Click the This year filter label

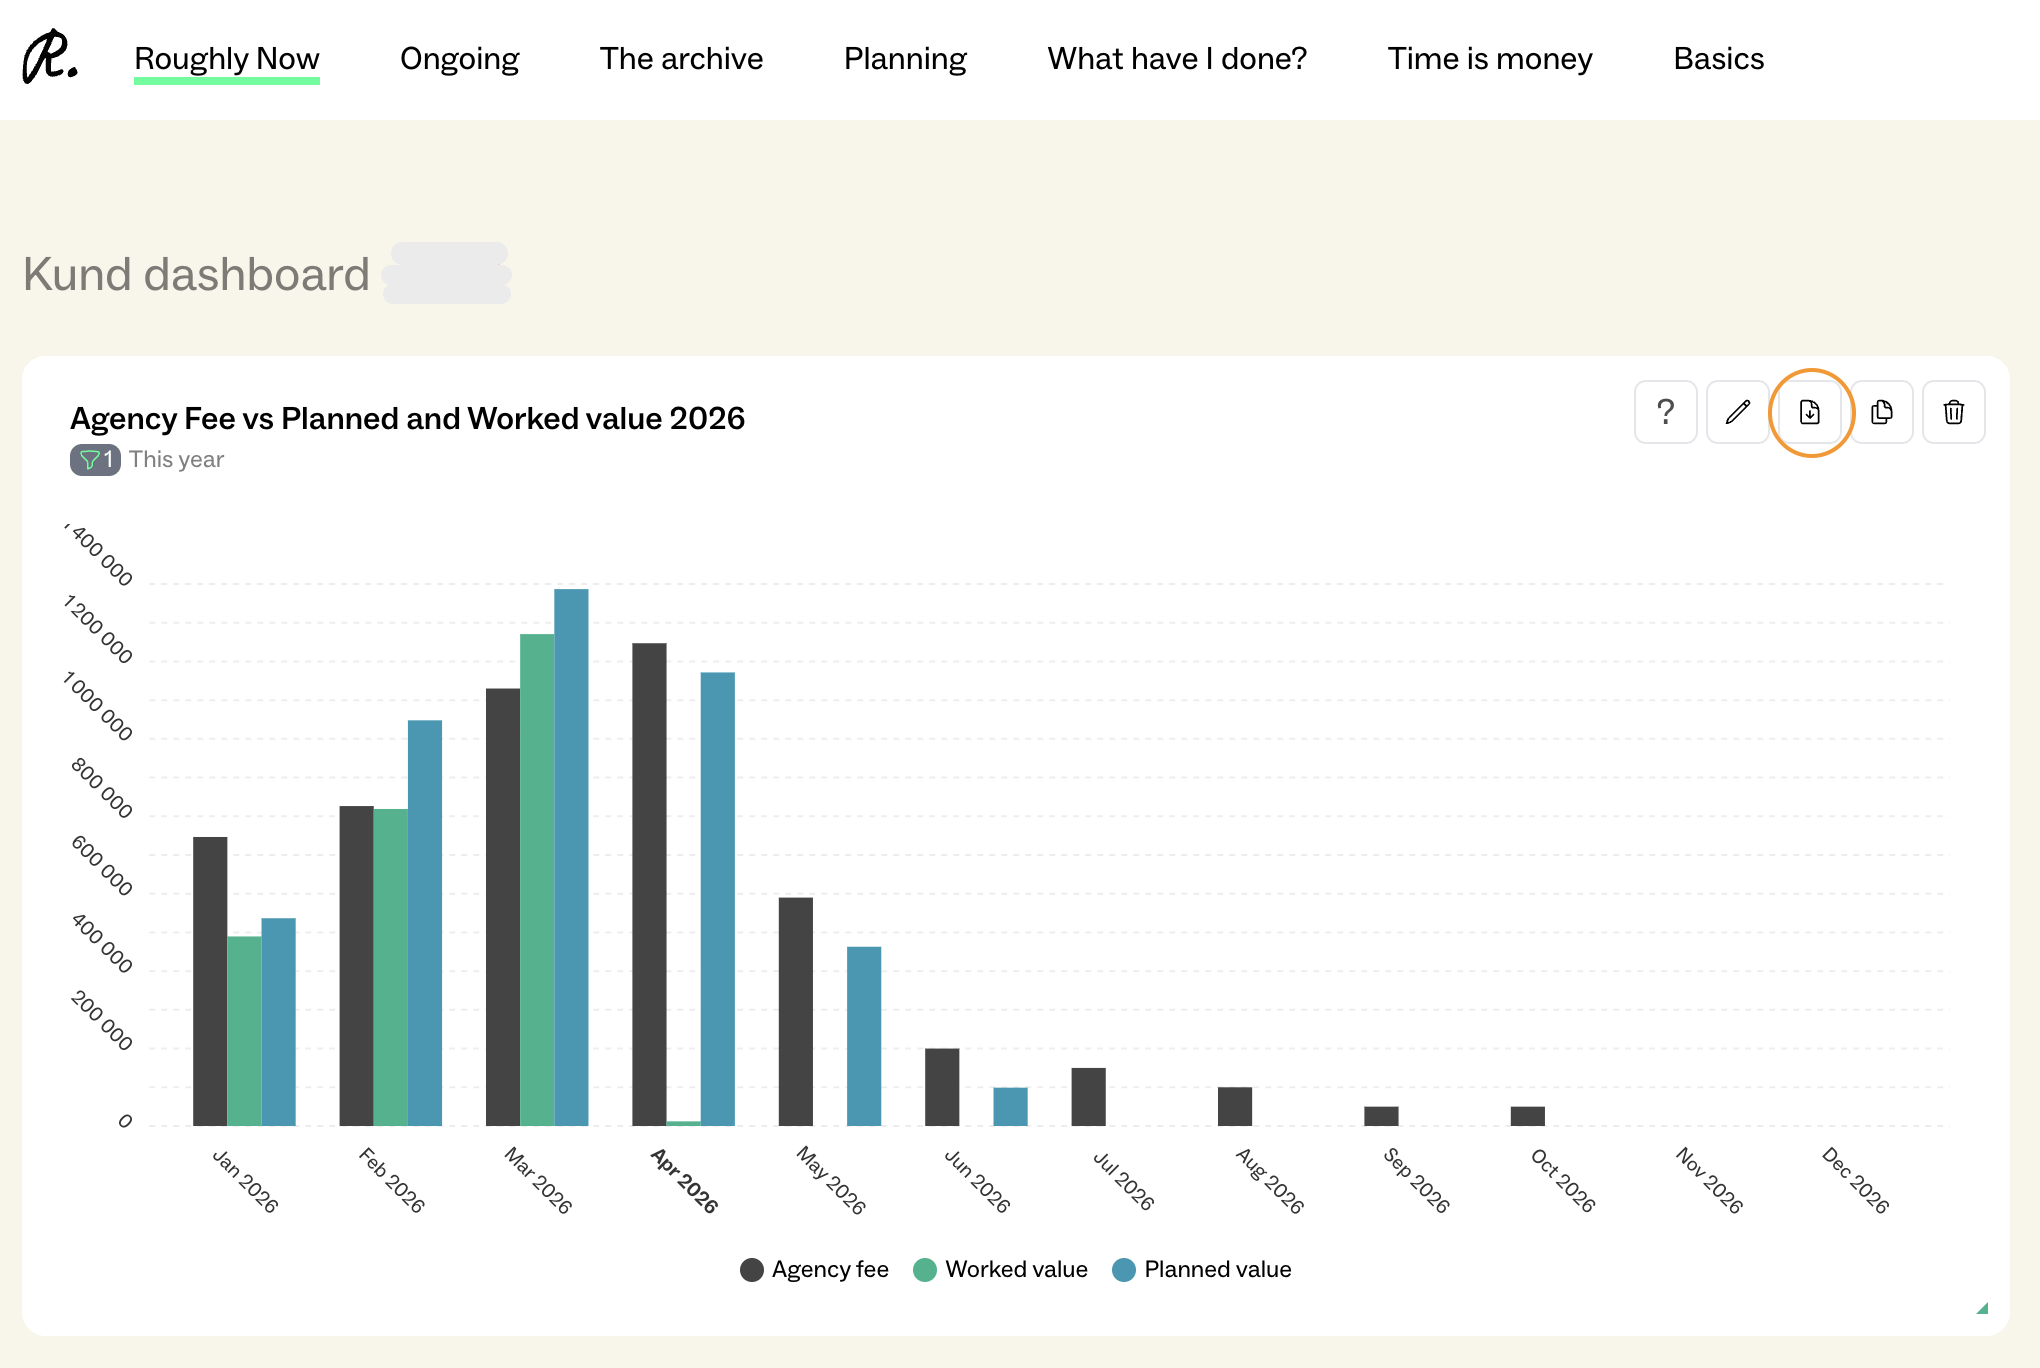pos(176,460)
